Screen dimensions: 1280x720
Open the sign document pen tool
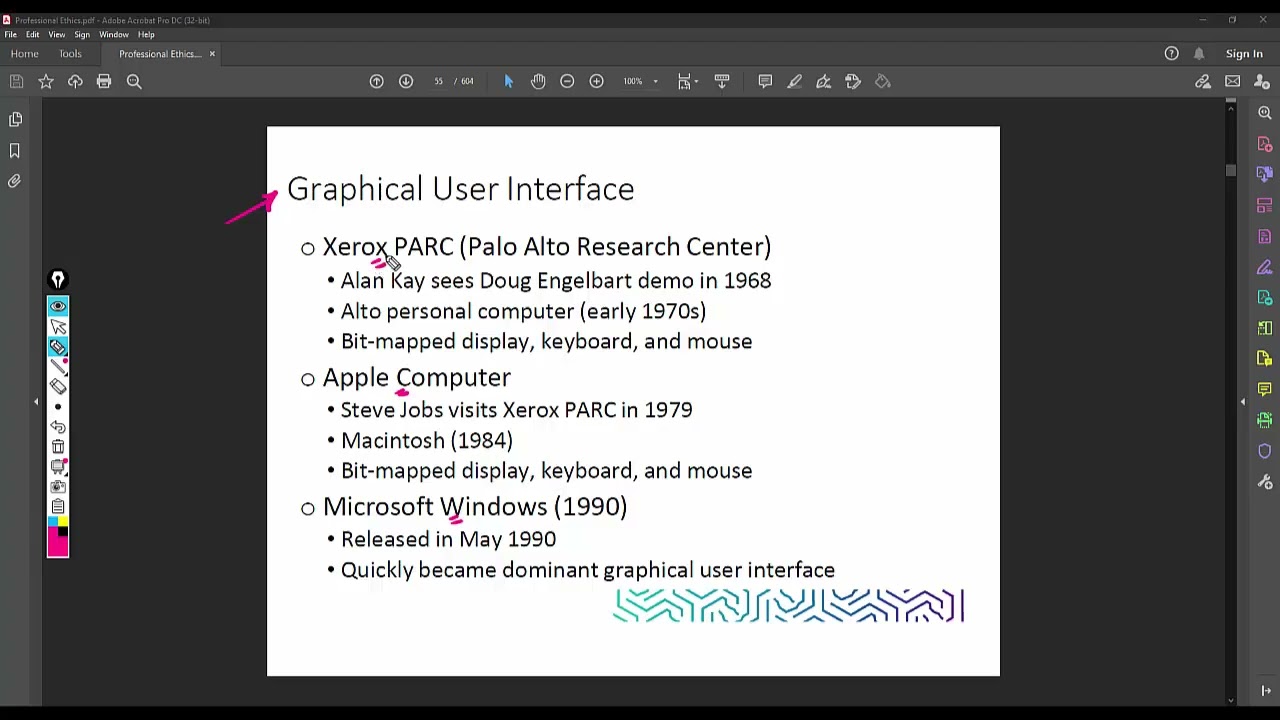tap(824, 81)
